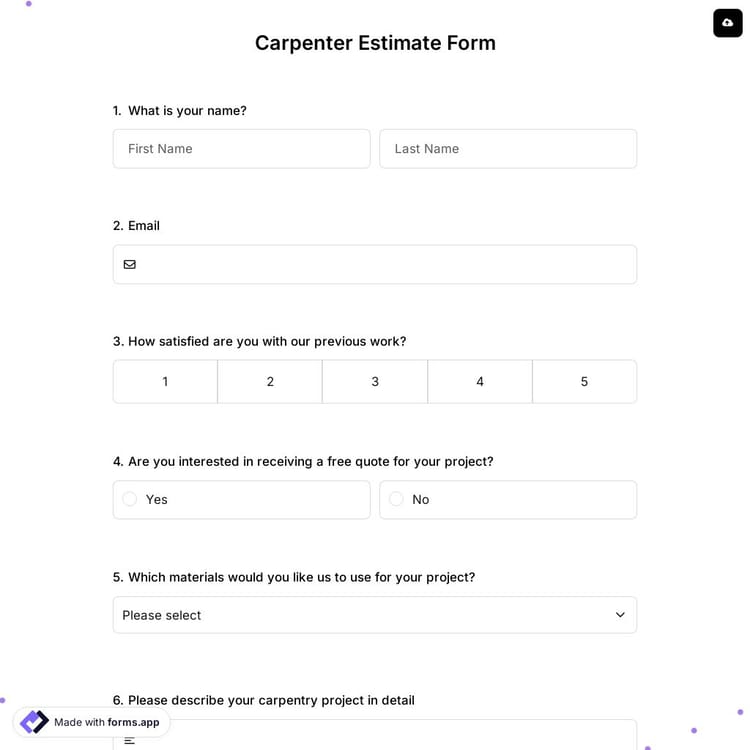750x750 pixels.
Task: Choose satisfaction rating 2
Action: point(270,382)
